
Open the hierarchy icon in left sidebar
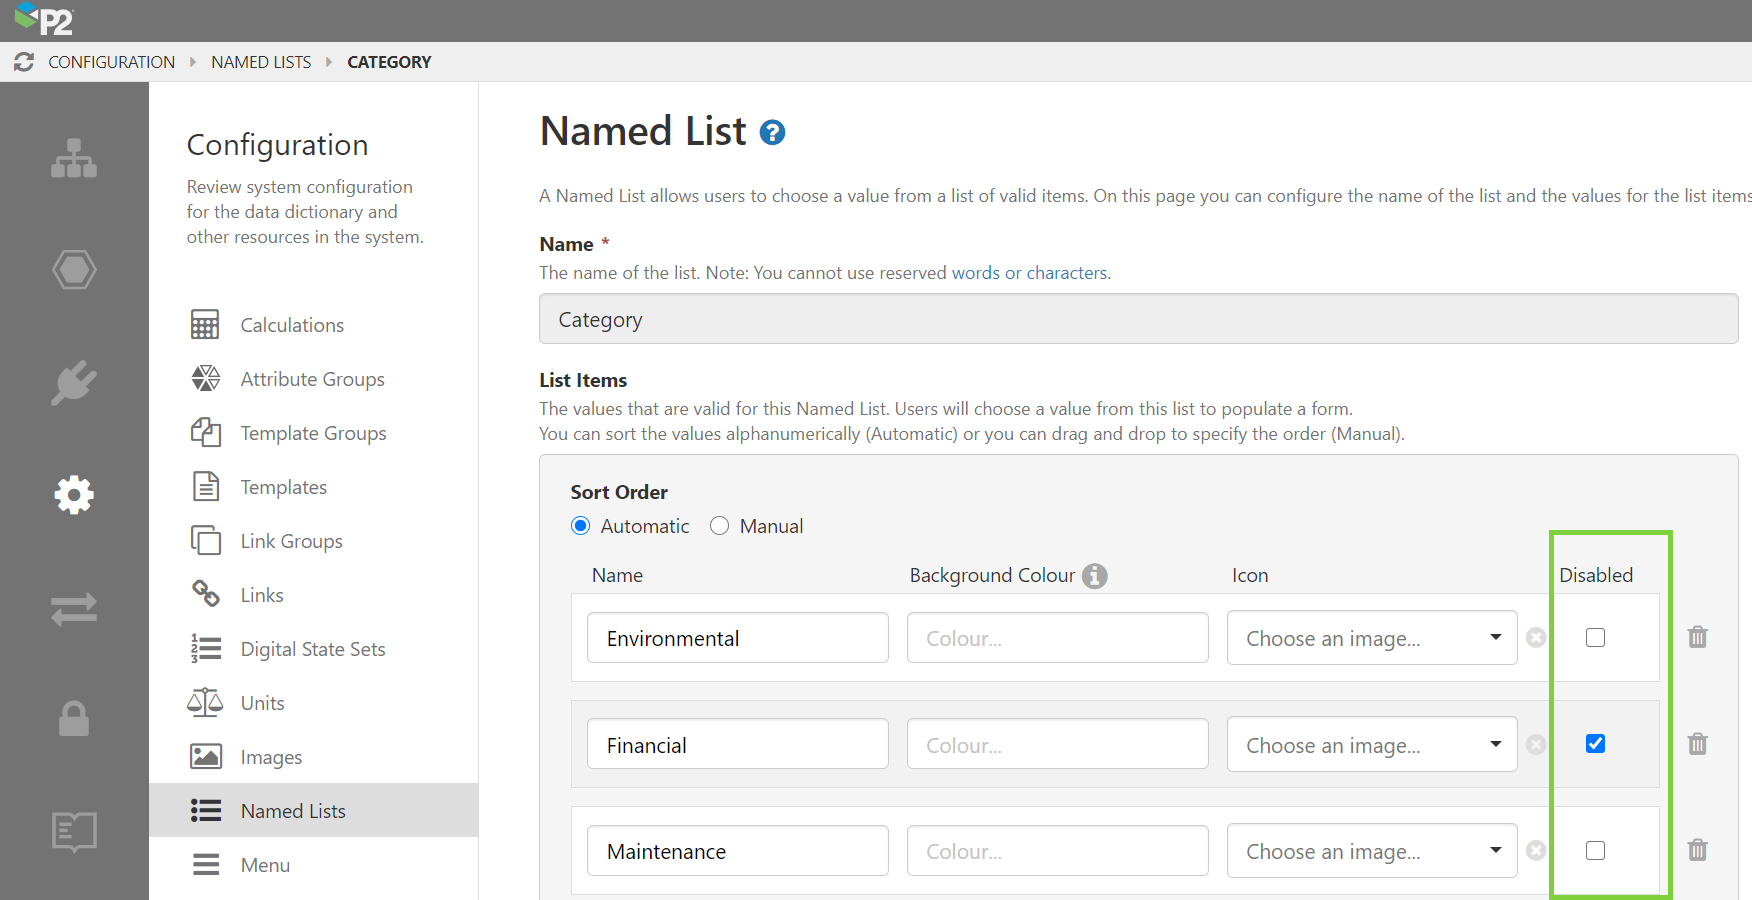74,158
